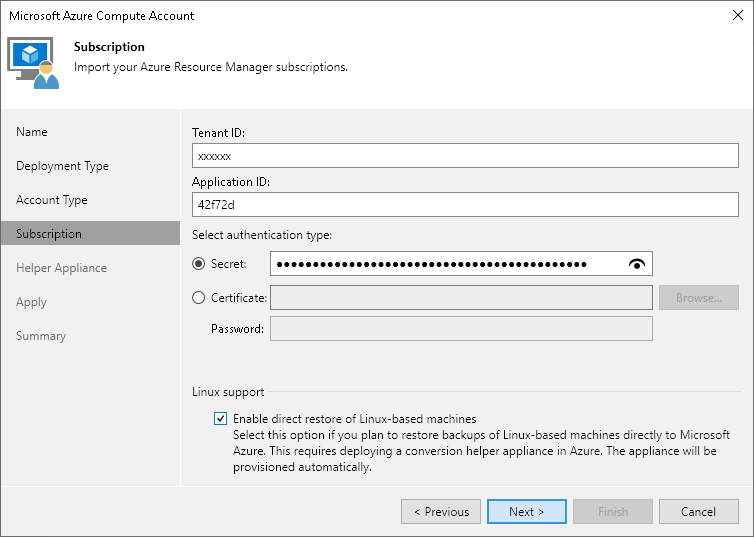Click the Tenant ID input field
Screen dimensions: 754x537
465,156
